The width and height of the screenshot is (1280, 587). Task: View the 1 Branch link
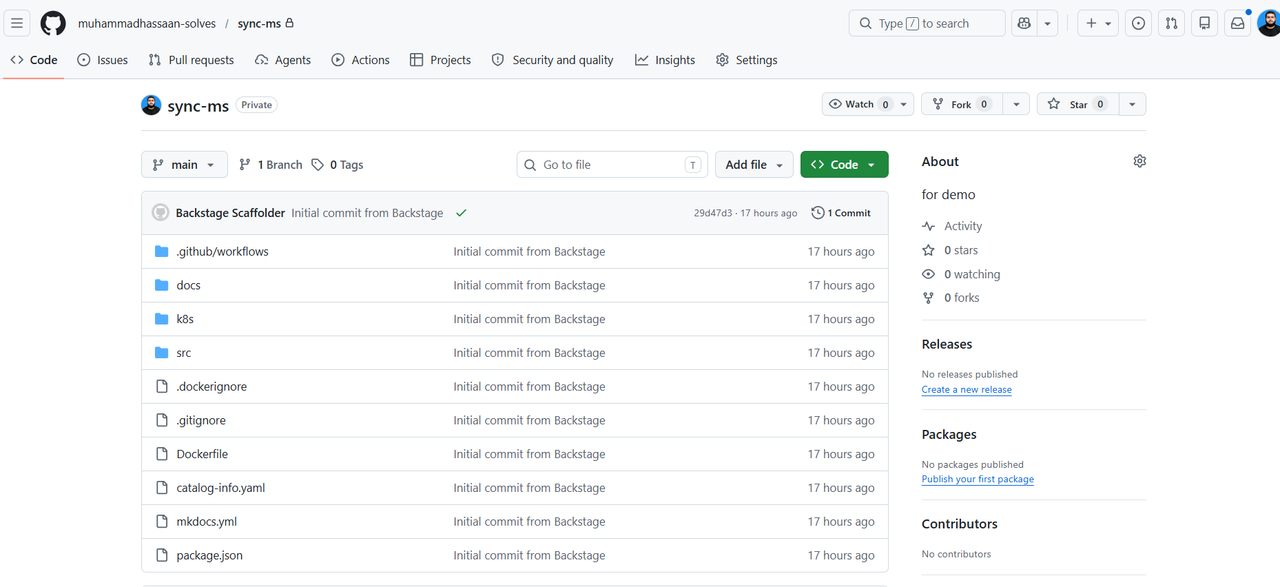coord(270,165)
